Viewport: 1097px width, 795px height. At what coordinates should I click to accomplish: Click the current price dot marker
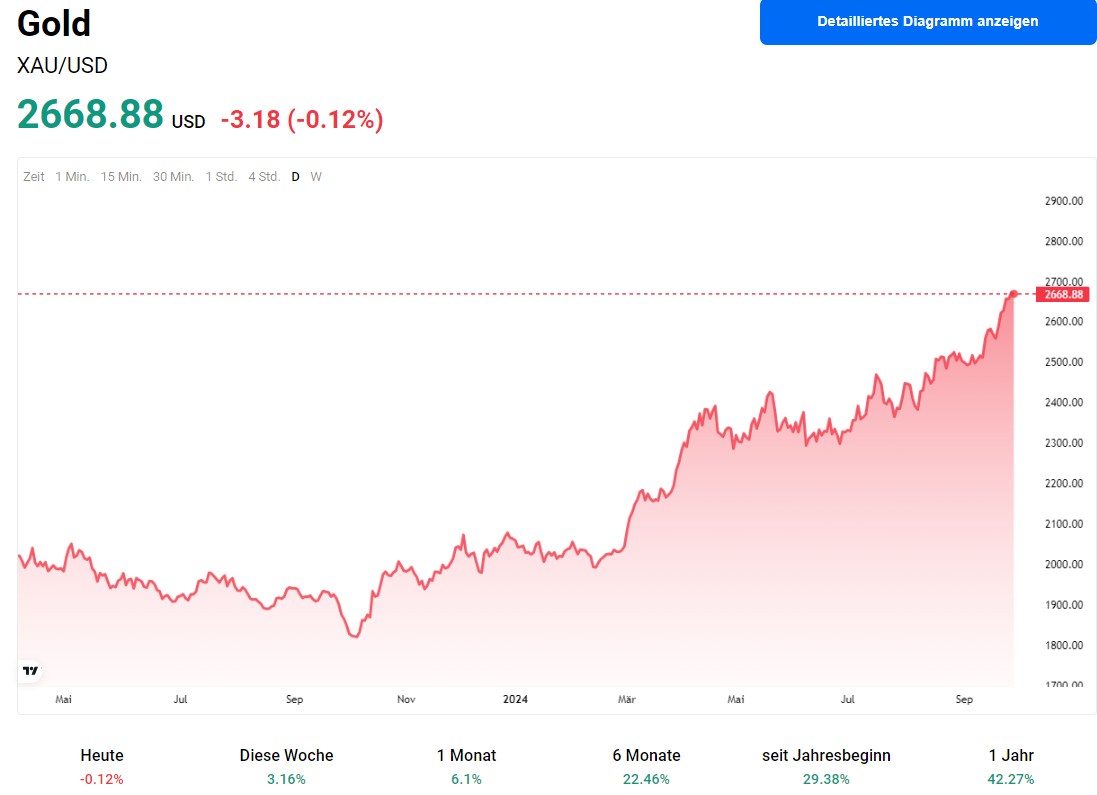(1014, 294)
